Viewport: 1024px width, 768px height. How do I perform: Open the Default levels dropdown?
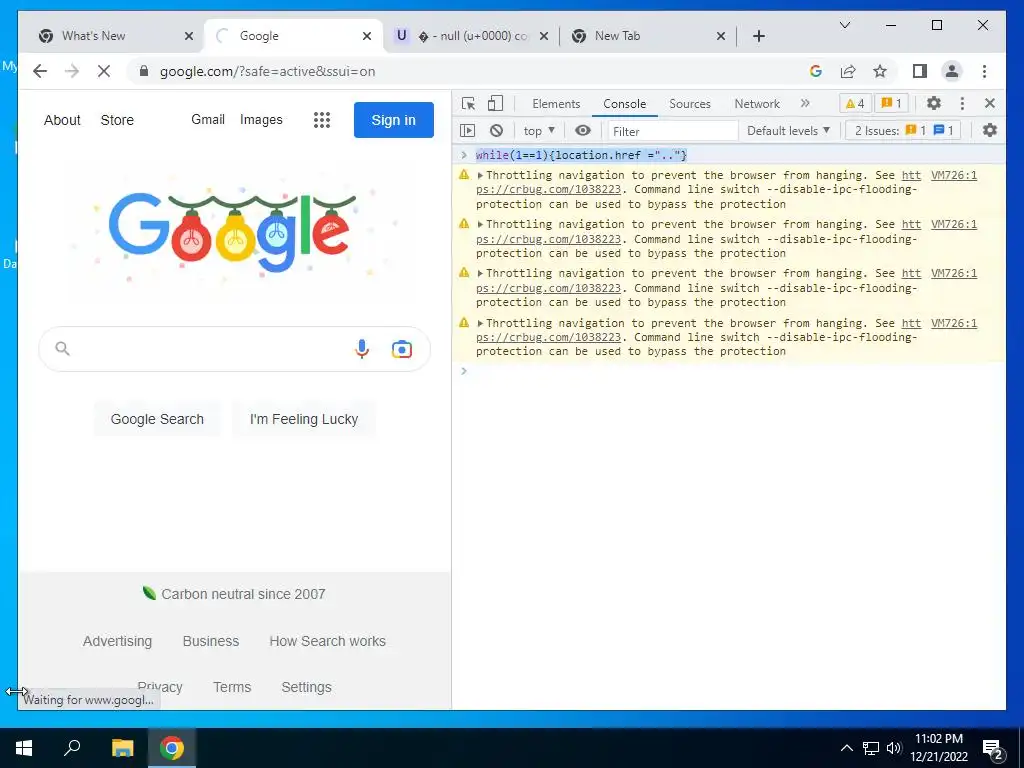[788, 131]
